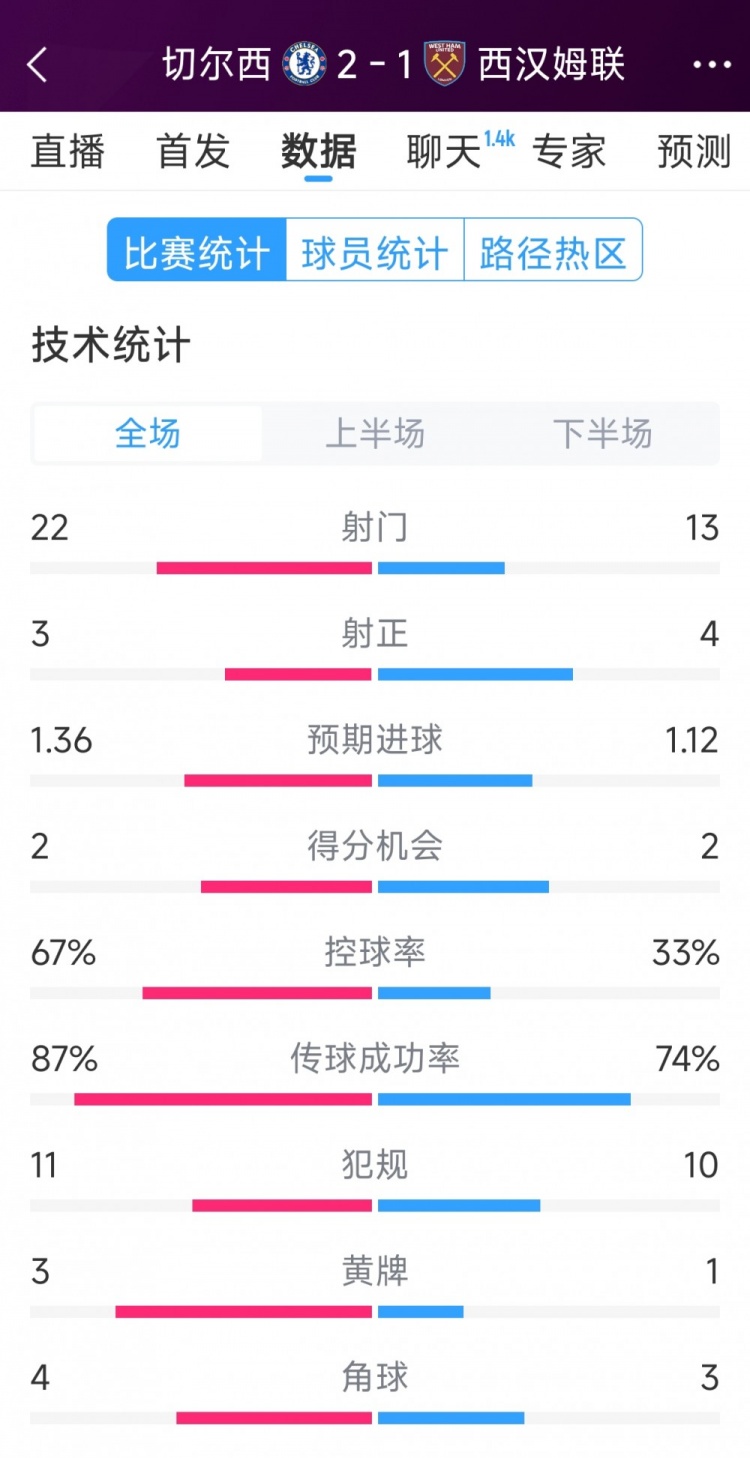Tap the back arrow icon

tap(38, 64)
